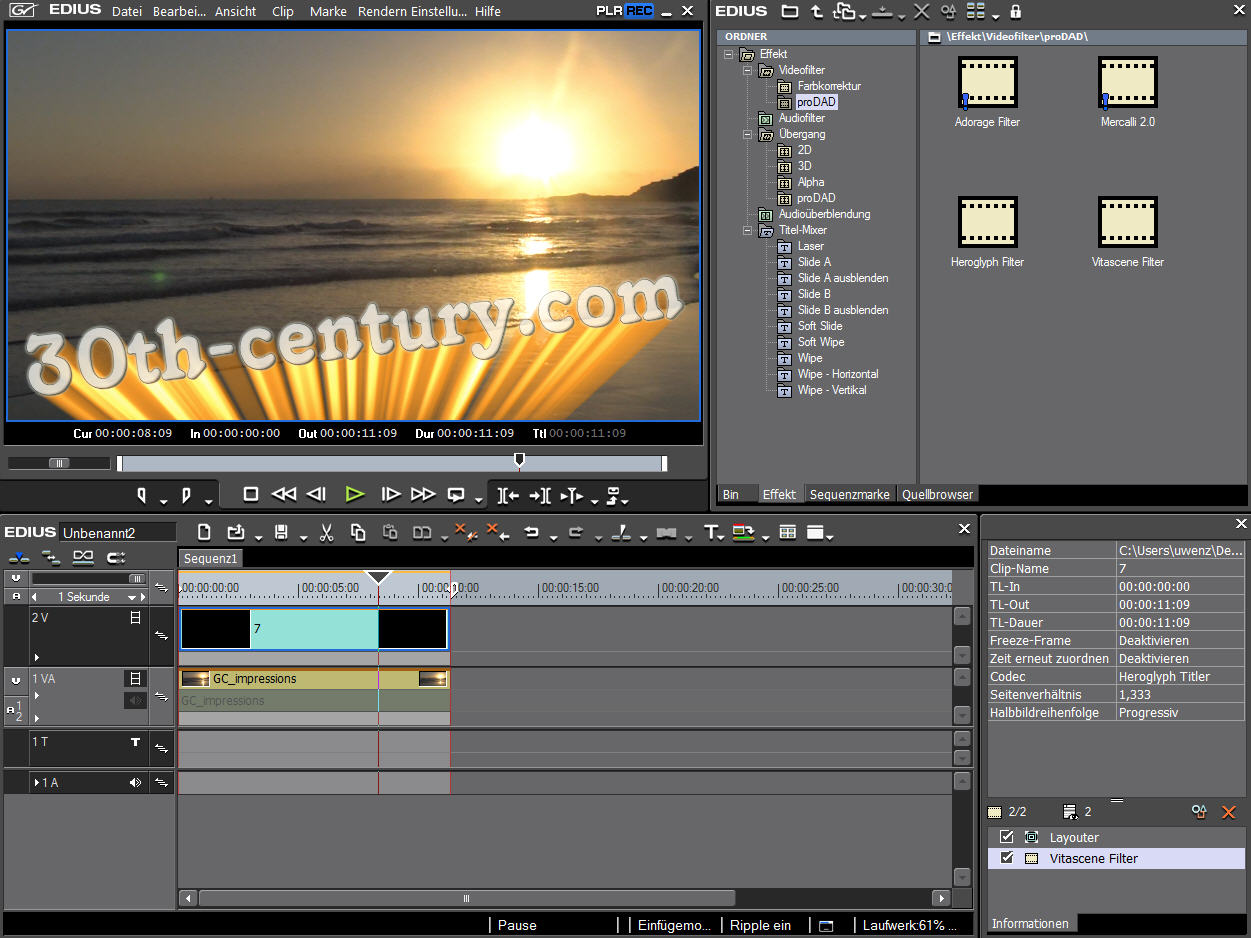Click the orange X delete effect icon
This screenshot has width=1251, height=938.
tap(1229, 812)
